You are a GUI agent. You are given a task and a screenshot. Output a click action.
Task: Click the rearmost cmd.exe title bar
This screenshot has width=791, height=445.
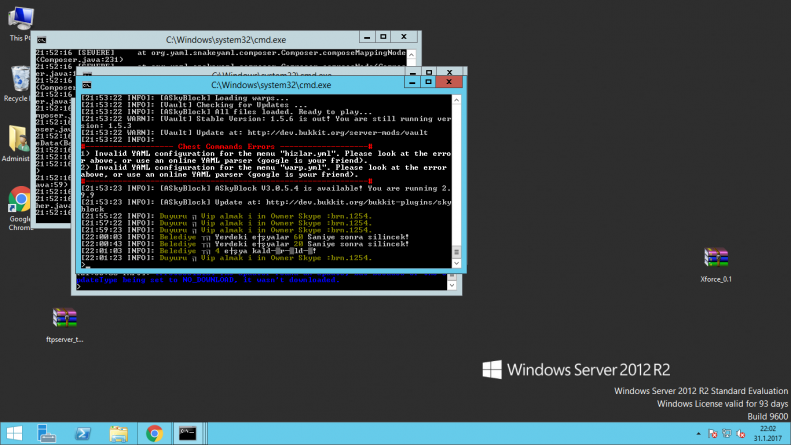click(x=225, y=39)
